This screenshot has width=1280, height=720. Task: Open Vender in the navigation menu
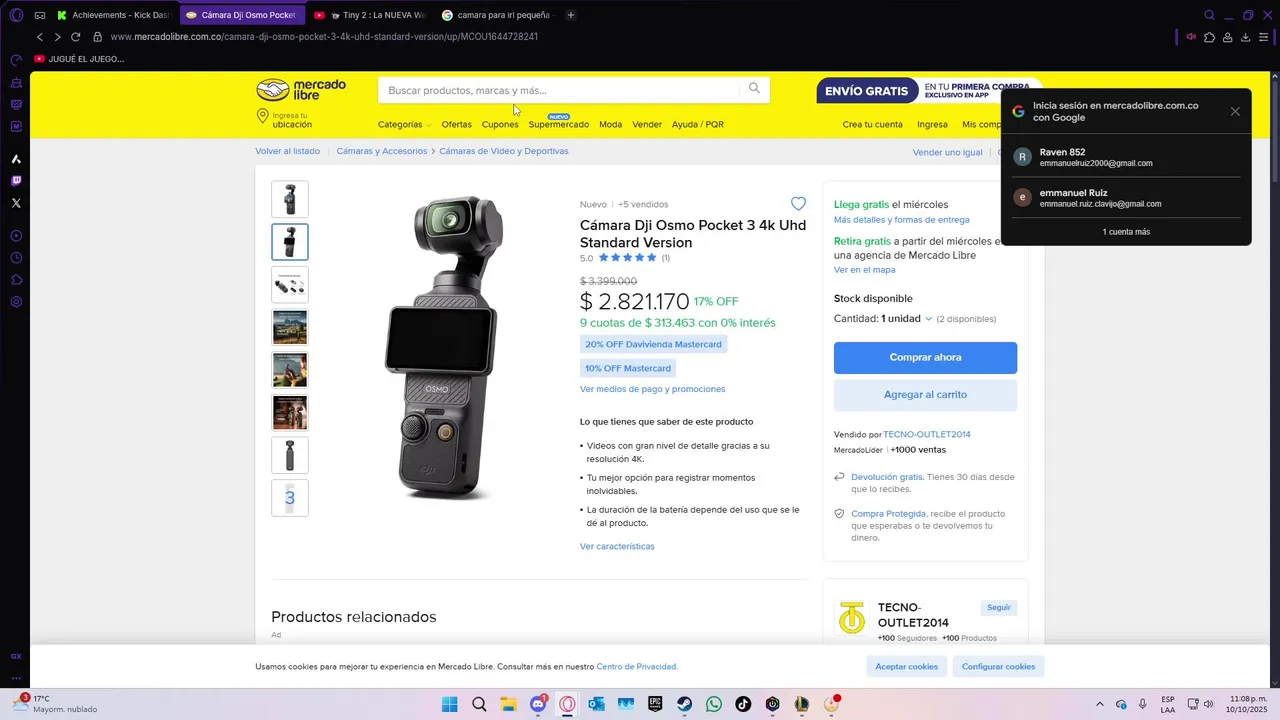coord(647,124)
